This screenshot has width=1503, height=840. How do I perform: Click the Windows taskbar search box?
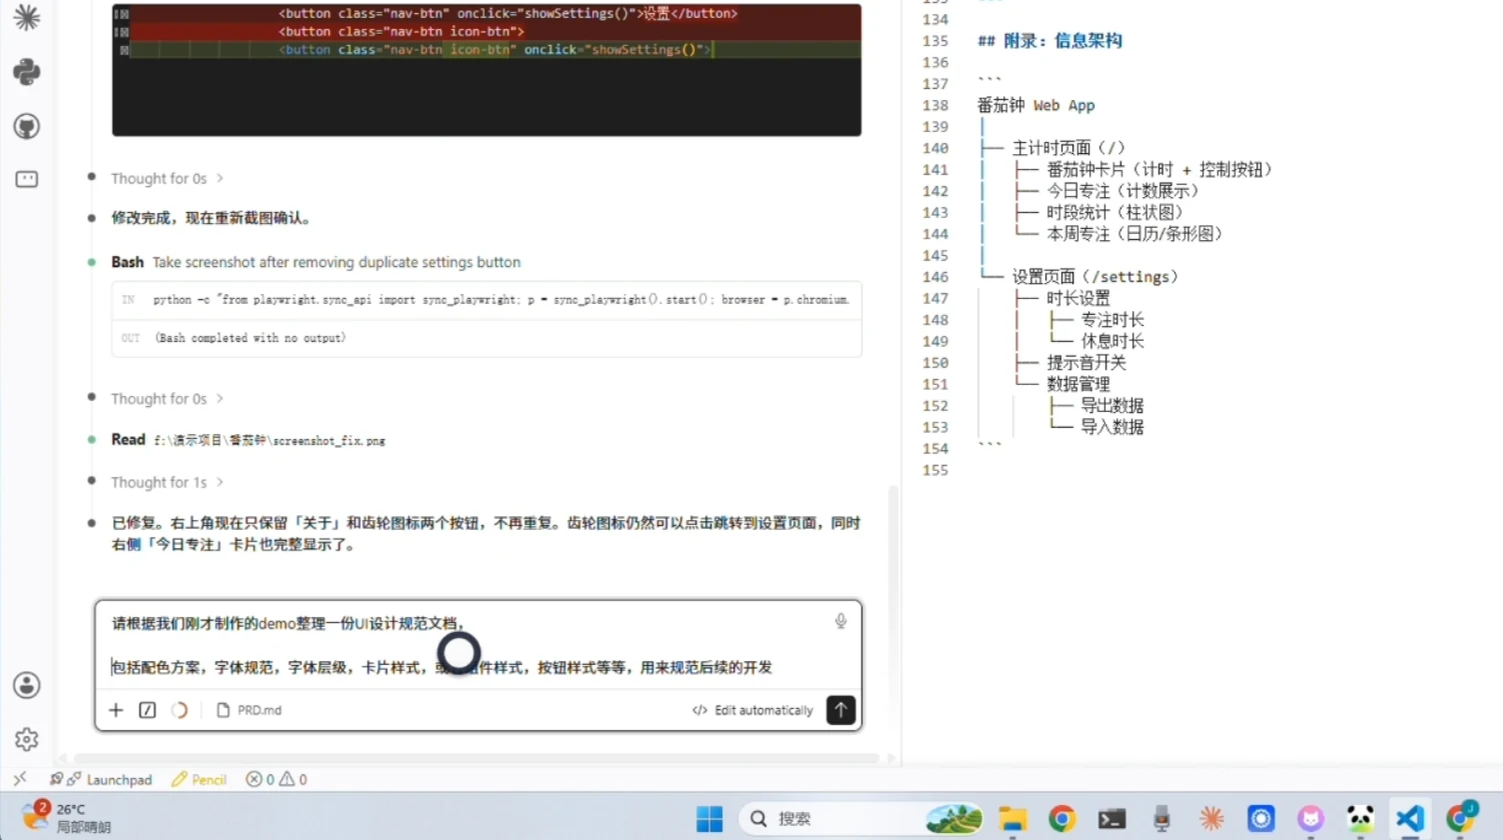coord(862,819)
